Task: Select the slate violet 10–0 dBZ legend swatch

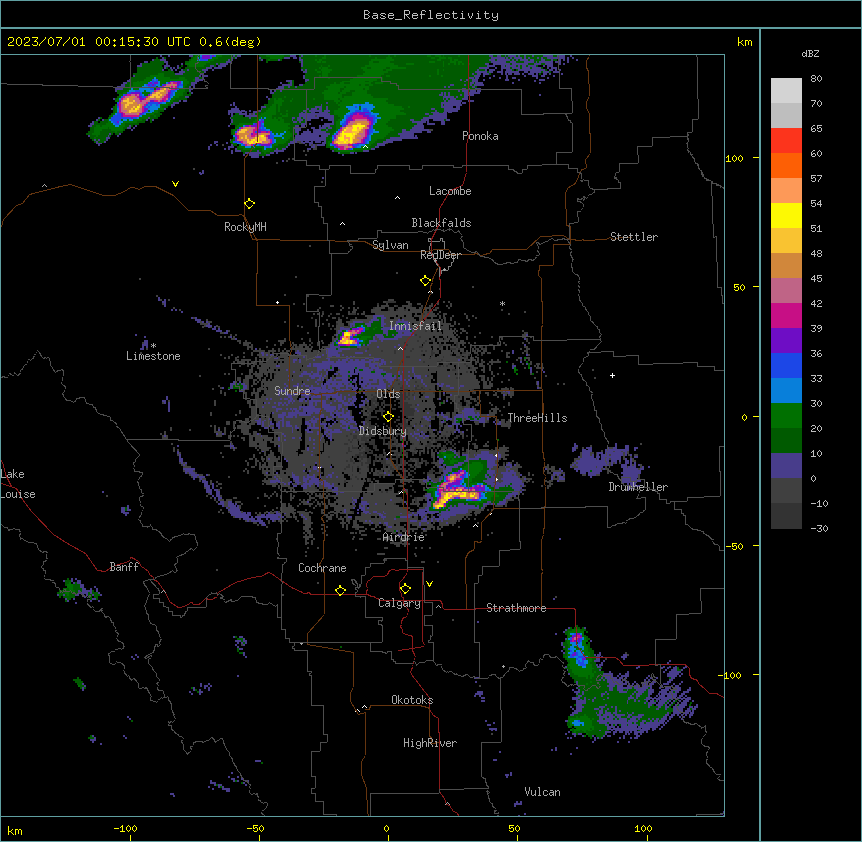Action: (786, 466)
